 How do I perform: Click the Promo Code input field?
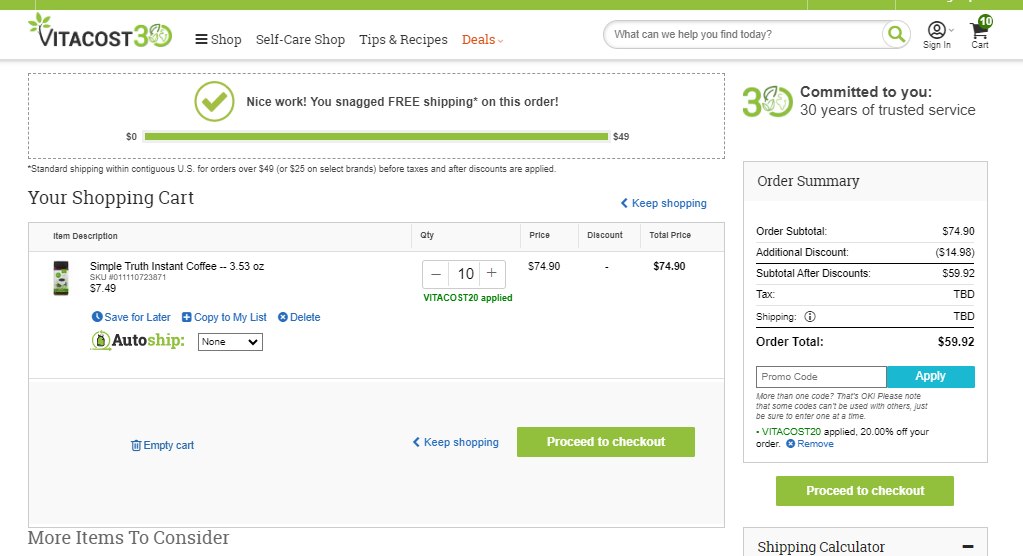pos(821,377)
